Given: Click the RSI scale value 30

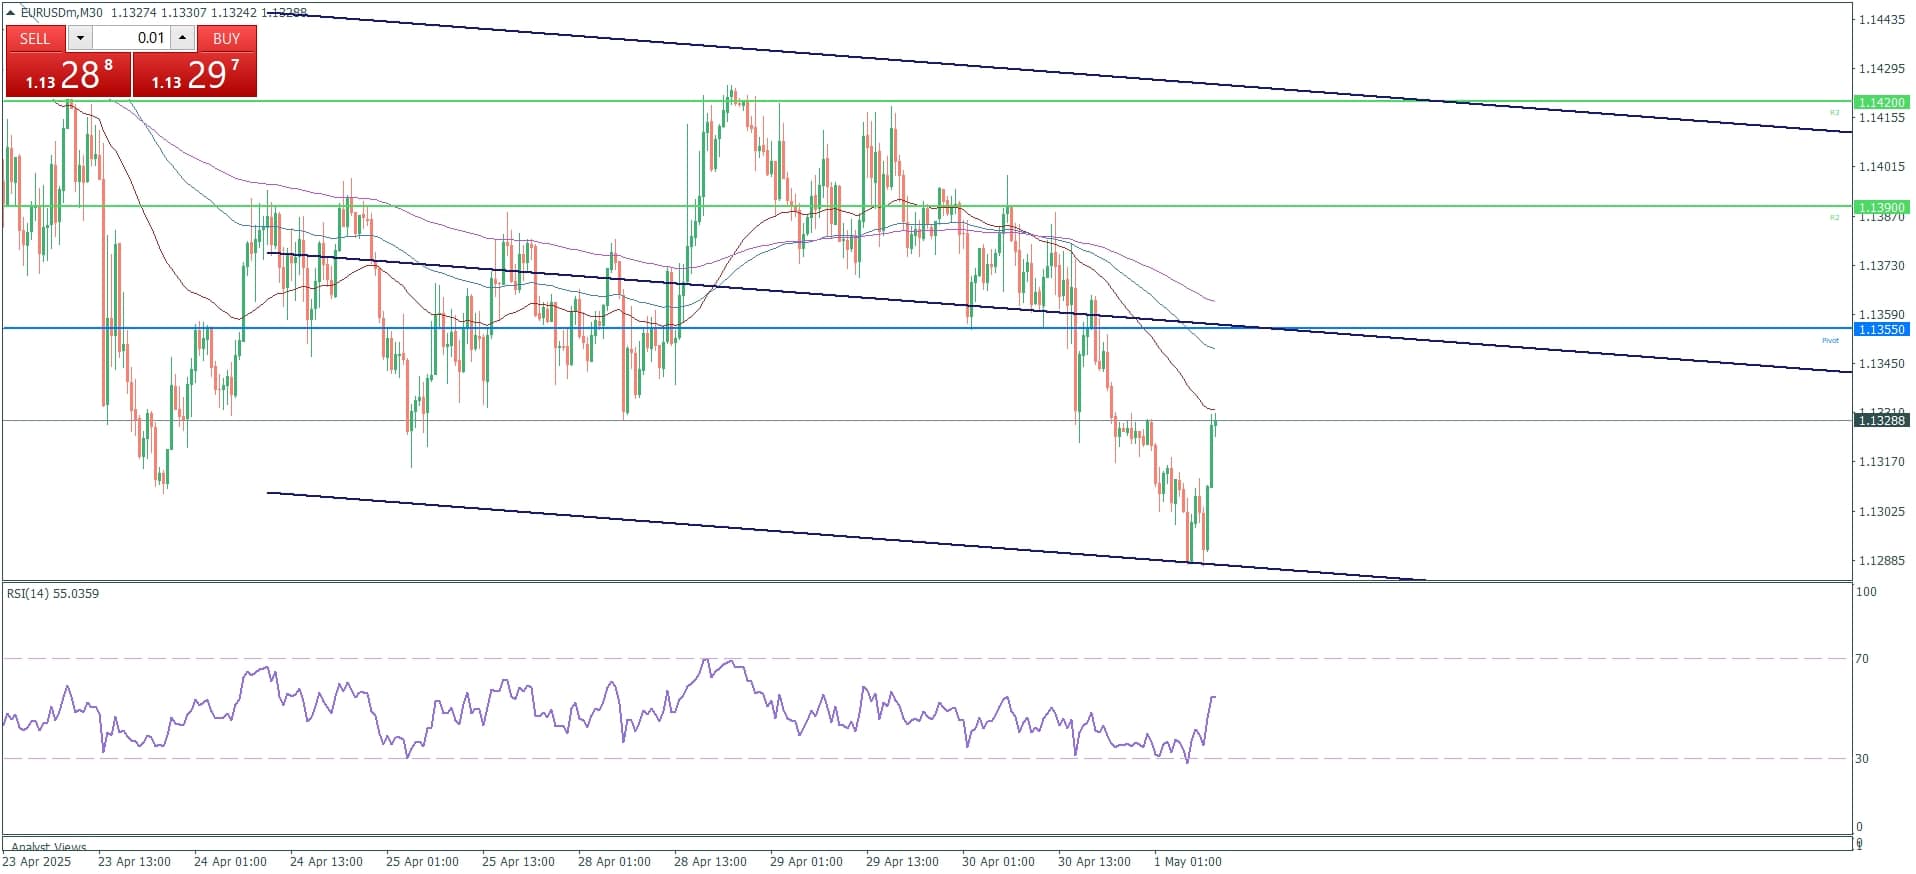Looking at the screenshot, I should [x=1862, y=758].
